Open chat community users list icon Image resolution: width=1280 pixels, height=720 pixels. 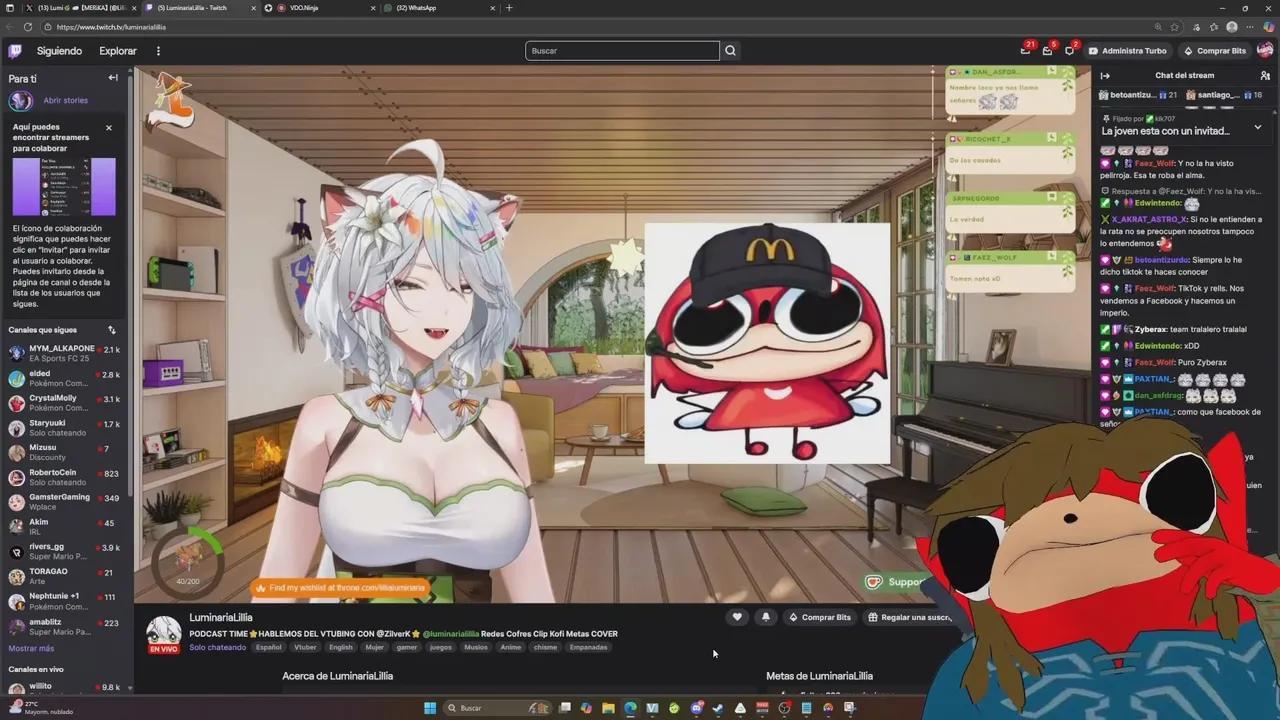(1265, 75)
